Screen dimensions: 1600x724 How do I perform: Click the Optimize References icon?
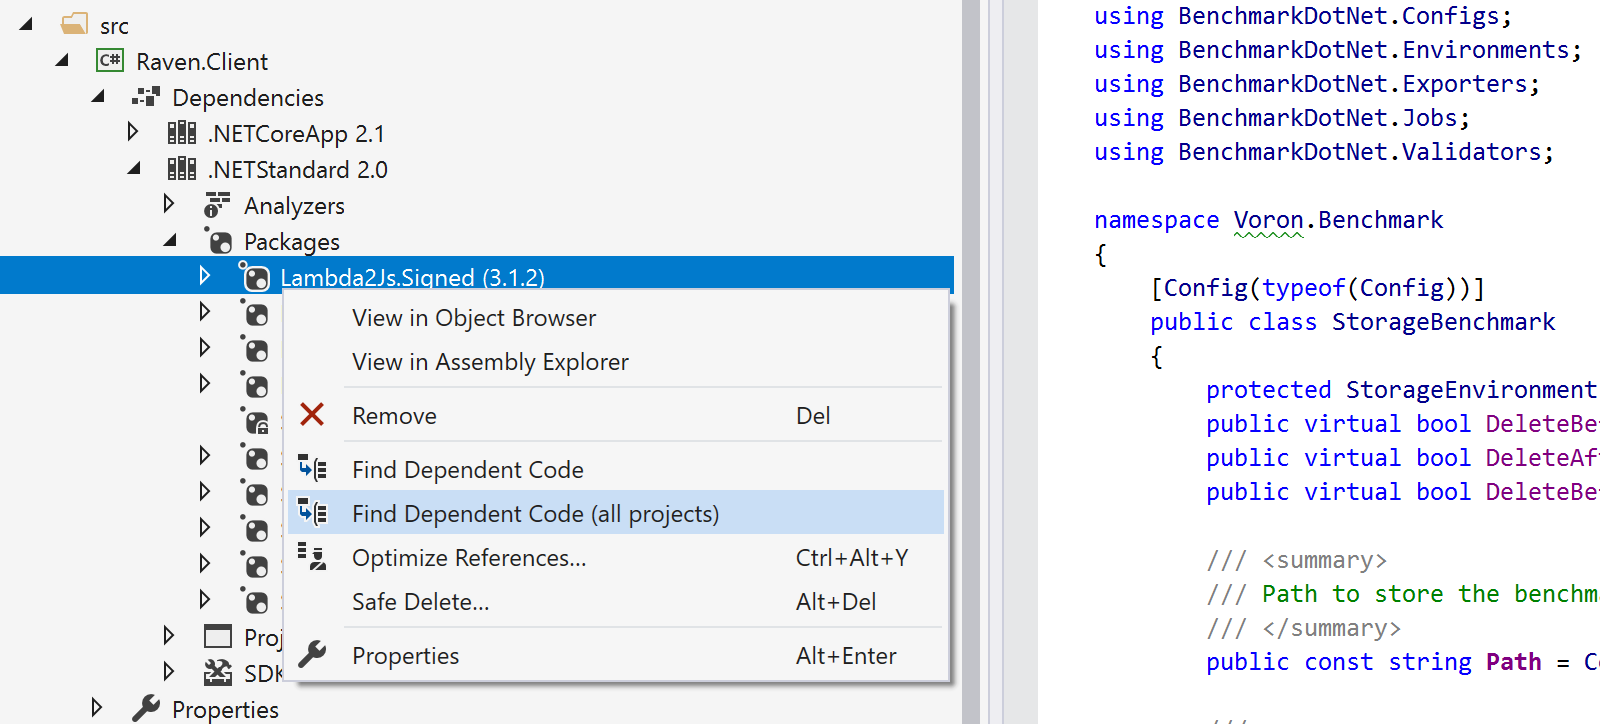point(312,557)
